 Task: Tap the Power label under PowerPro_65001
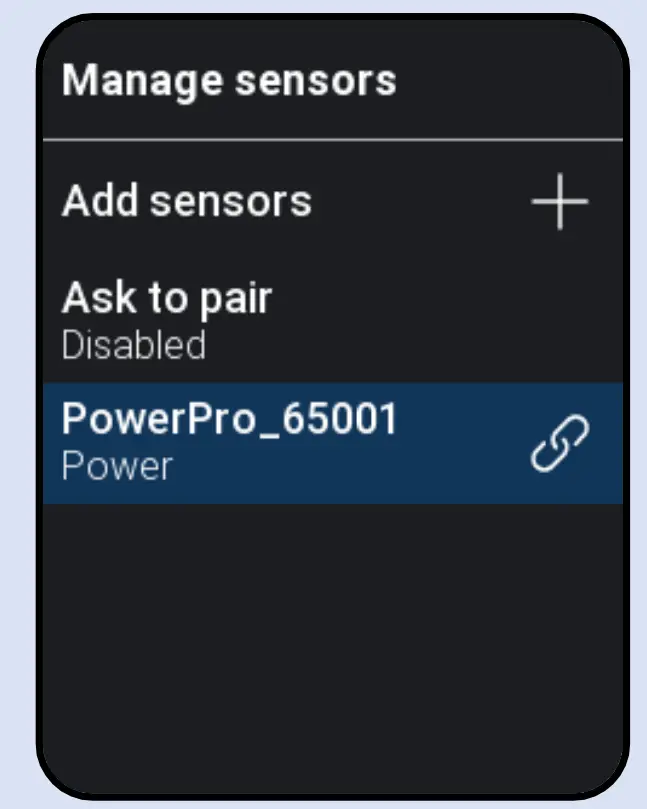pos(116,465)
